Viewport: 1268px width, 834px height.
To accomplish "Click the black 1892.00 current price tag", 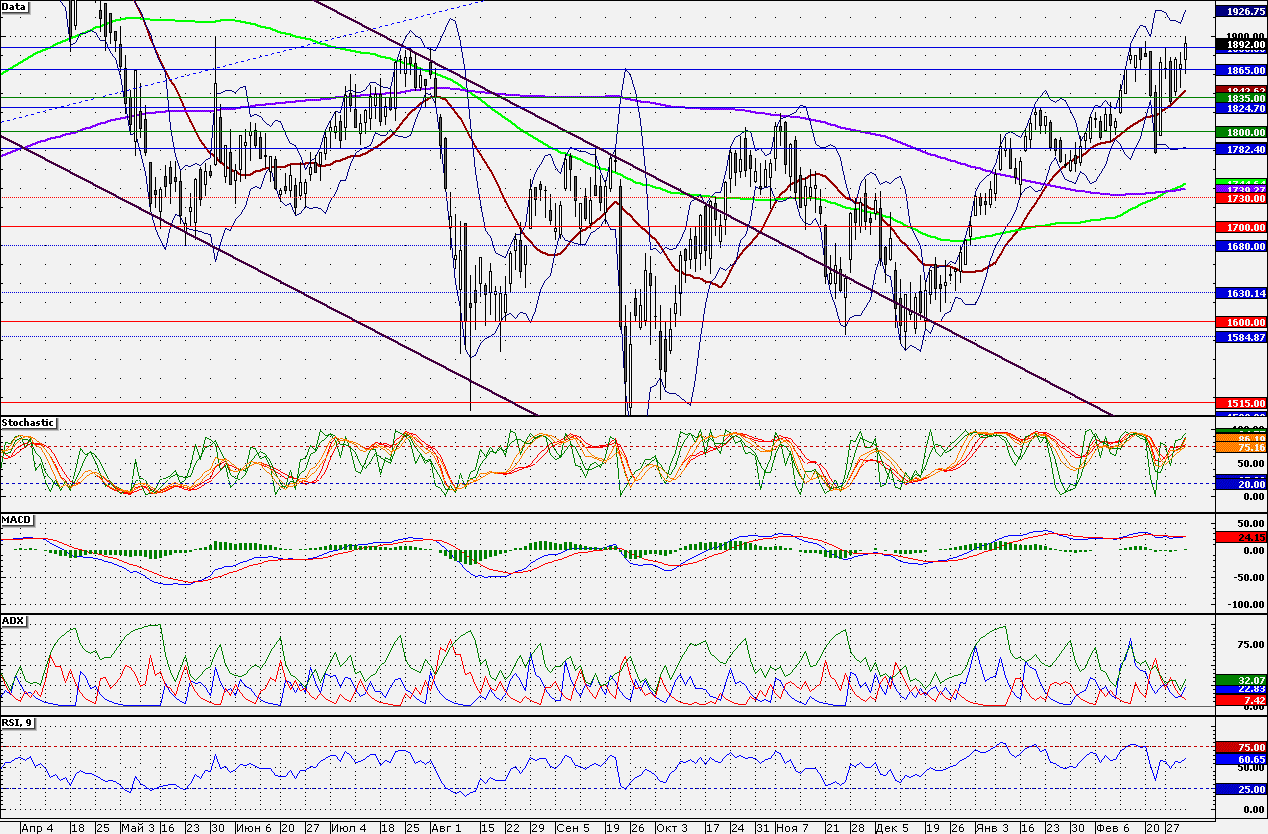I will [1240, 44].
